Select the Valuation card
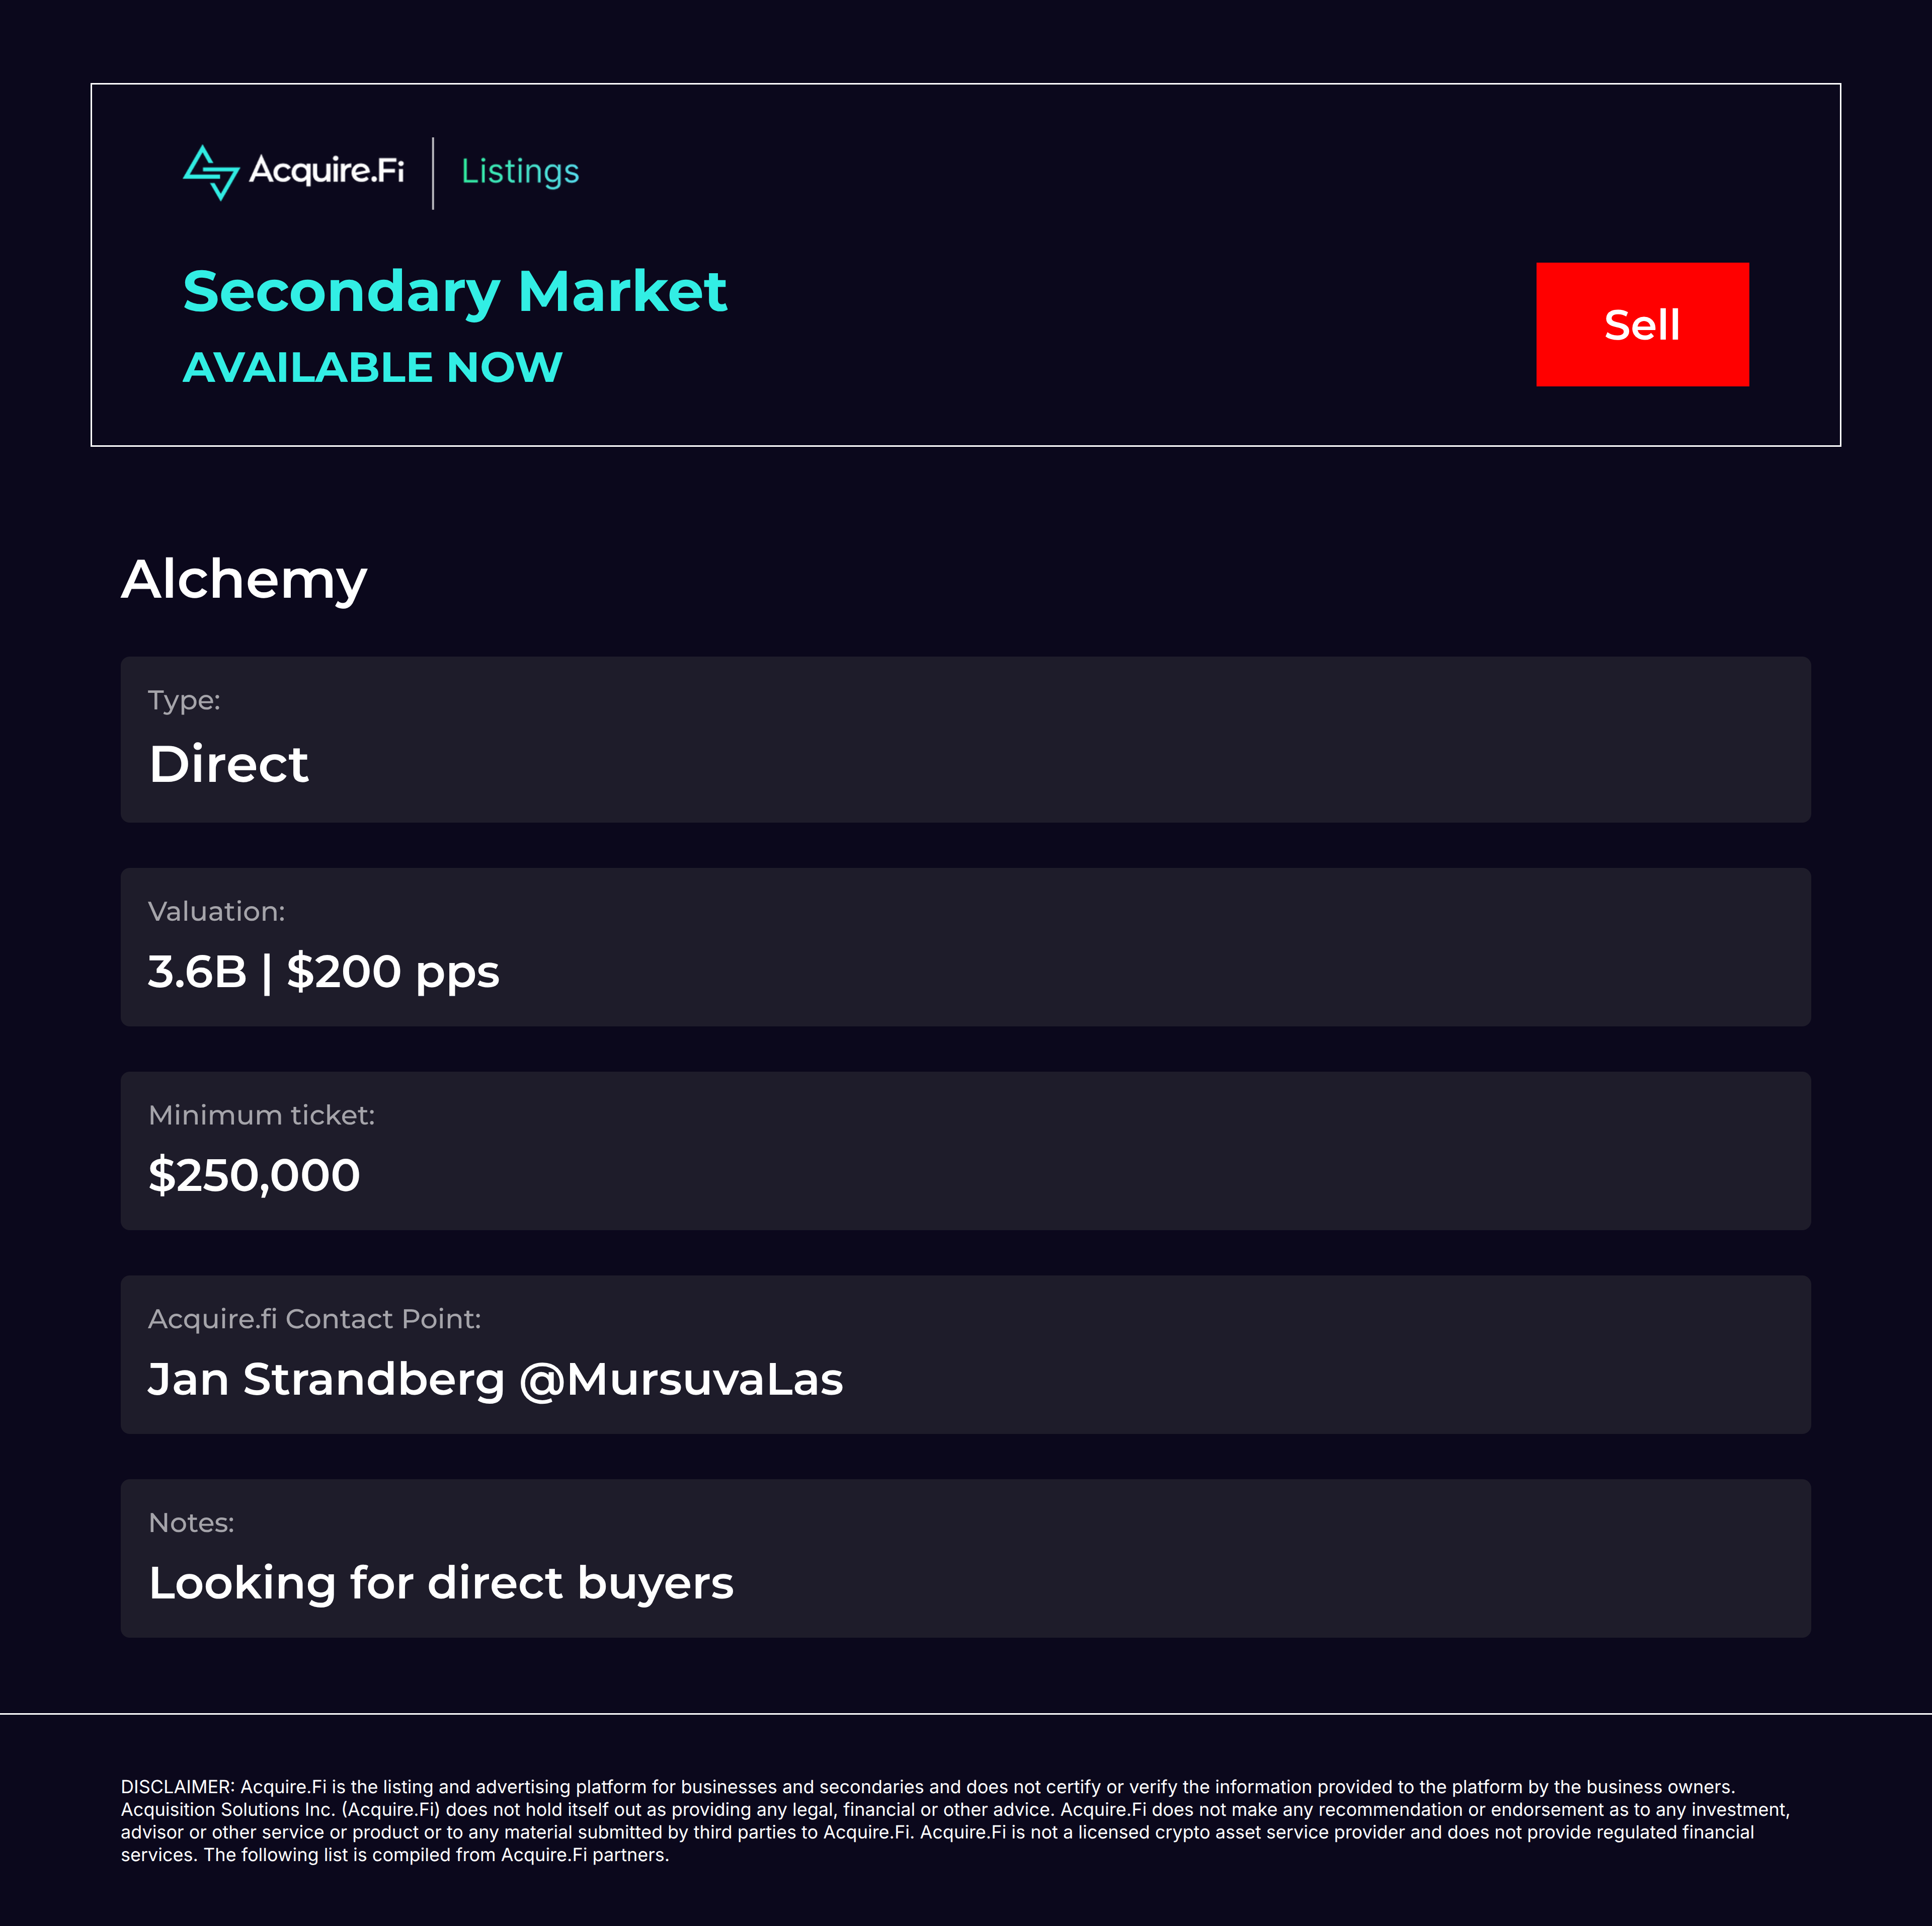1932x1926 pixels. (965, 947)
